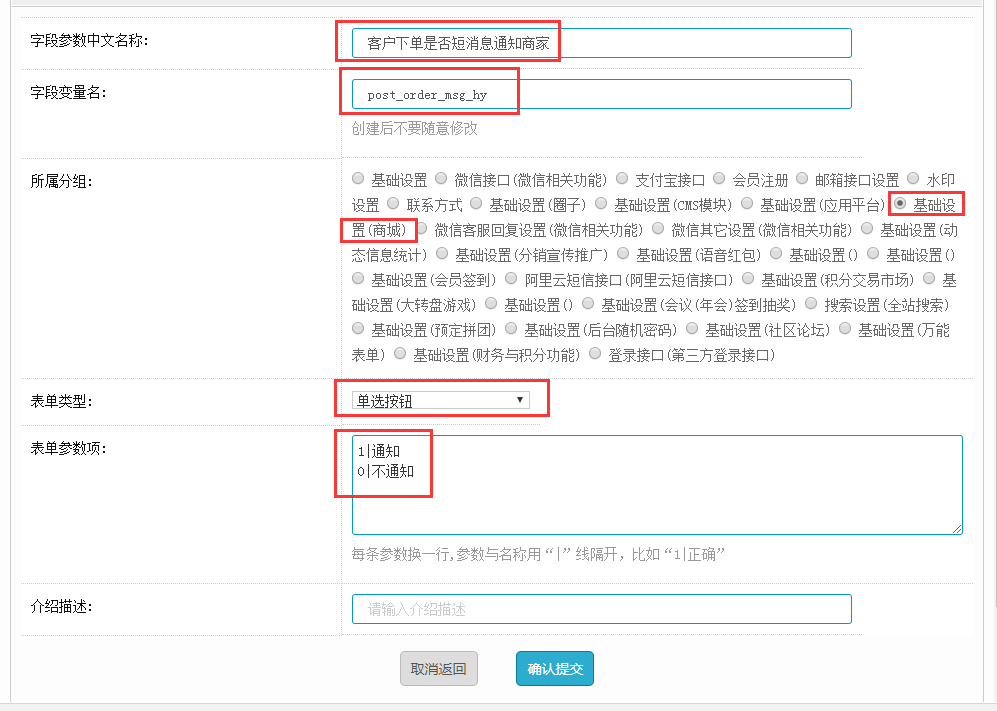Select the 阿里云短信接口 radio option
Image resolution: width=997 pixels, height=711 pixels.
click(511, 279)
